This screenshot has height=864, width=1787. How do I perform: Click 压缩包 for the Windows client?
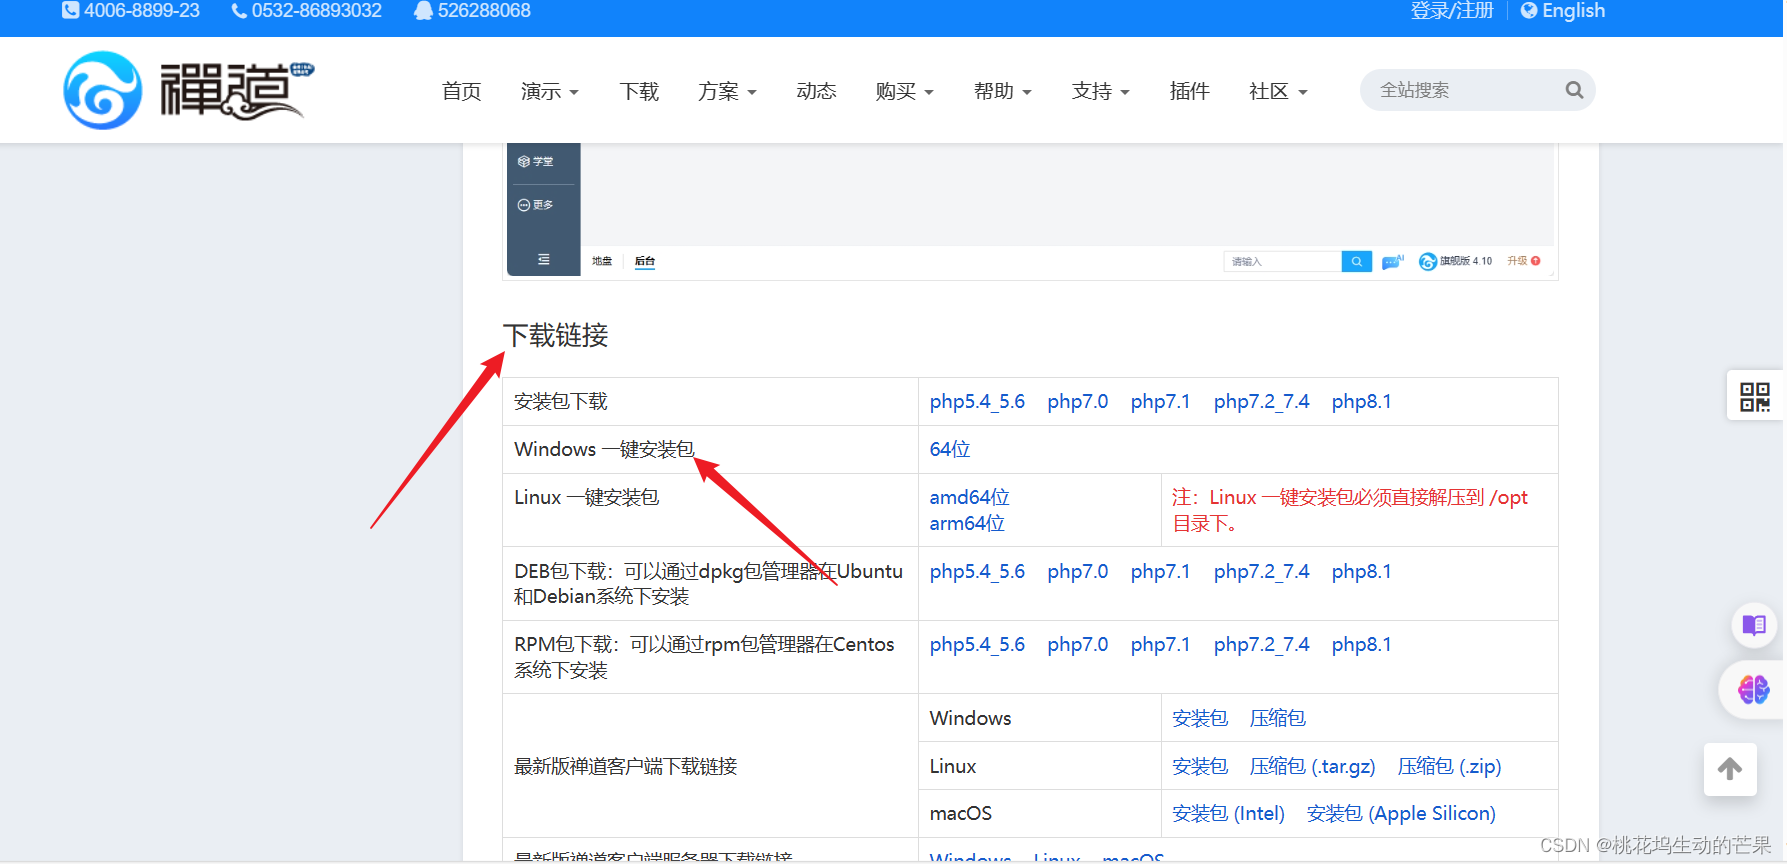1278,718
